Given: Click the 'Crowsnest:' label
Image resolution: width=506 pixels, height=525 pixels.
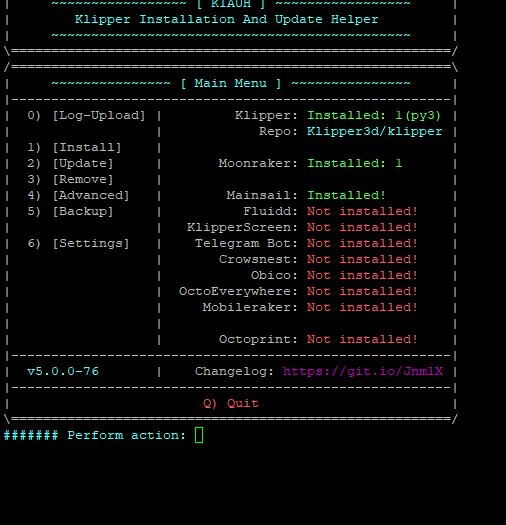Looking at the screenshot, I should pyautogui.click(x=258, y=259).
